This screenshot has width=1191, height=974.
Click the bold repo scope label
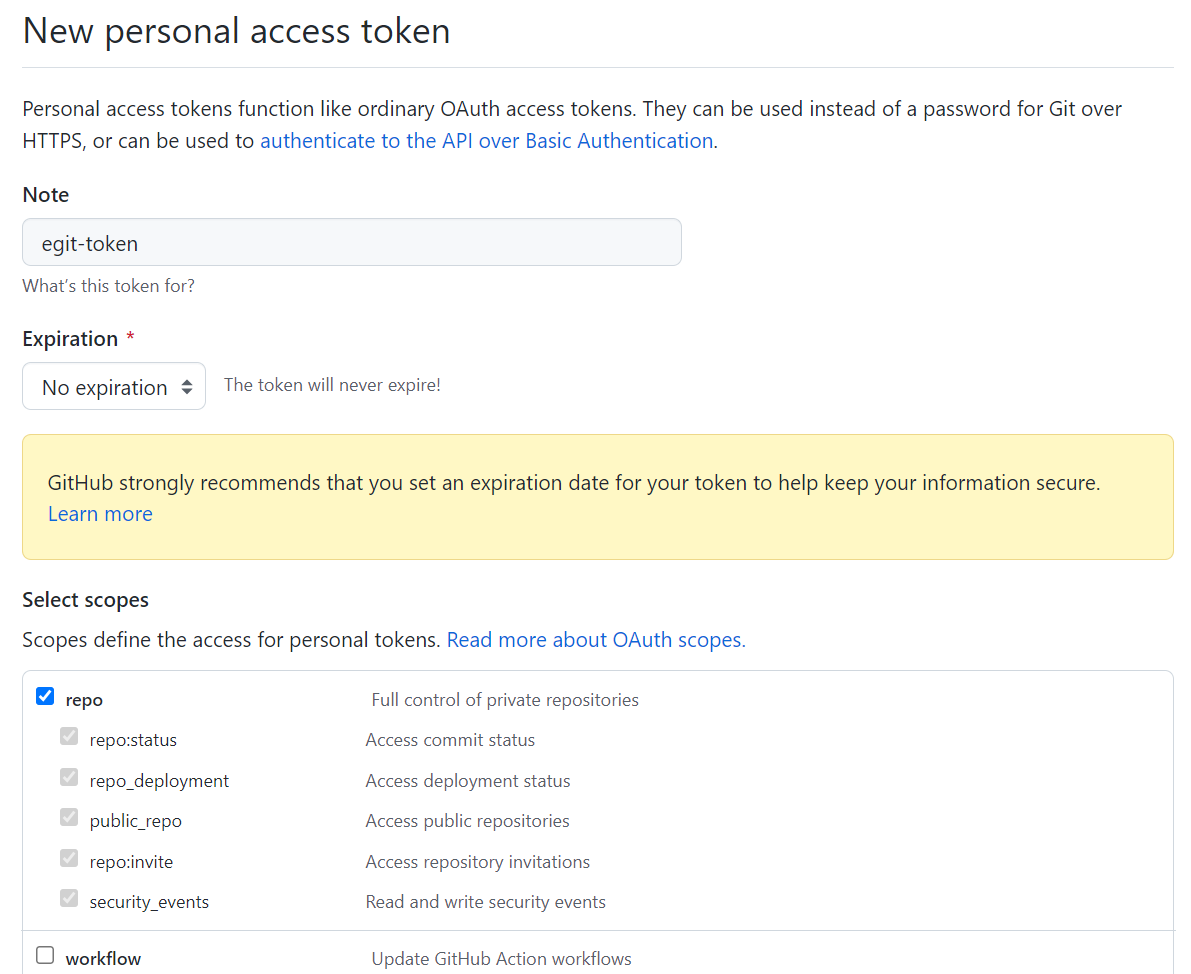pos(84,700)
